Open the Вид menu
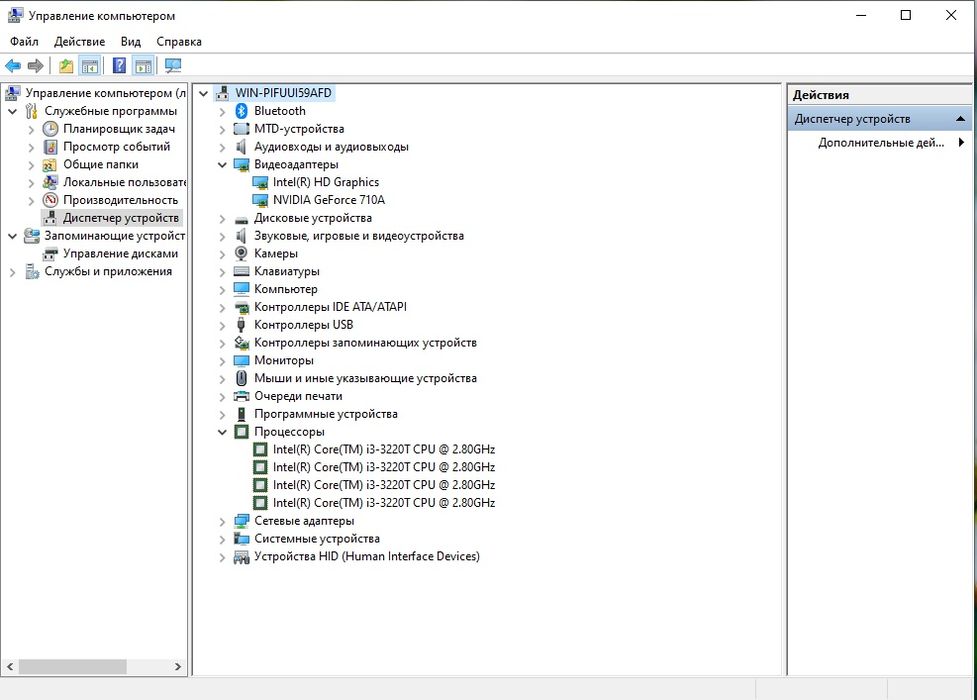Viewport: 977px width, 700px height. point(131,42)
